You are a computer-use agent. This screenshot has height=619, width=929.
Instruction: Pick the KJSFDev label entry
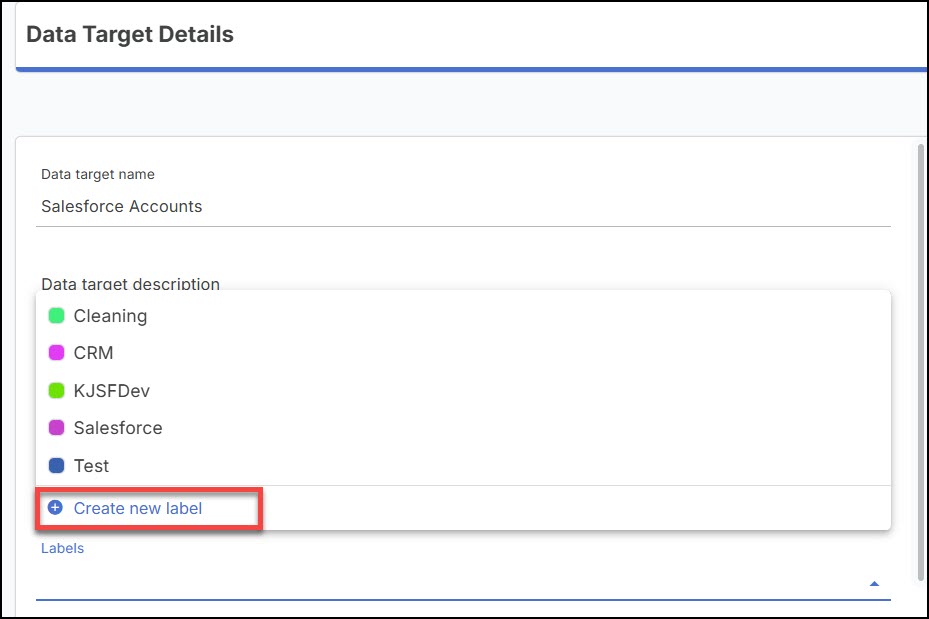463,391
